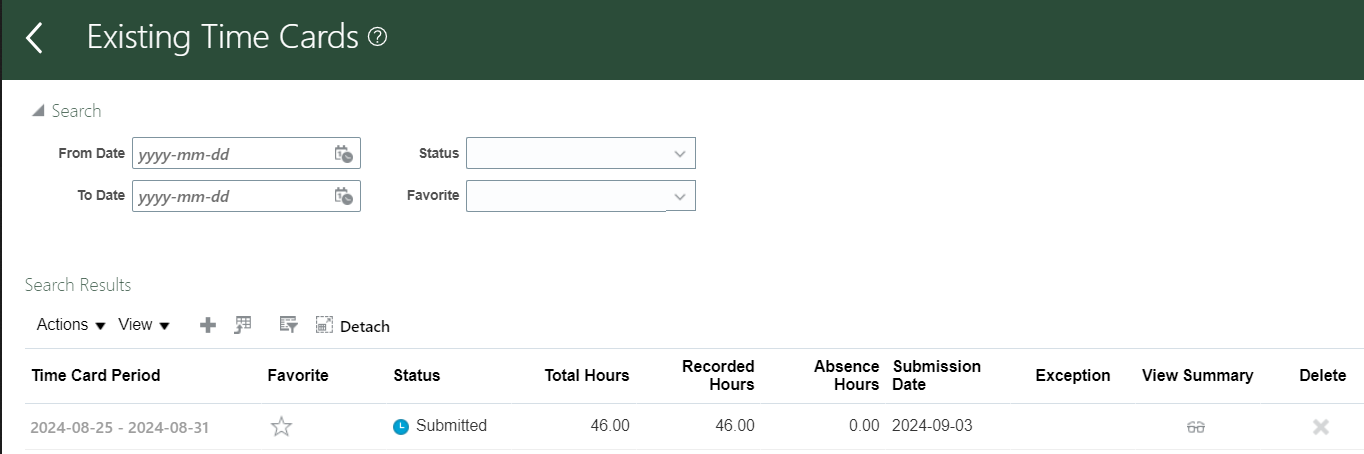Click the export to spreadsheet icon
Image resolution: width=1364 pixels, height=454 pixels.
[x=243, y=324]
